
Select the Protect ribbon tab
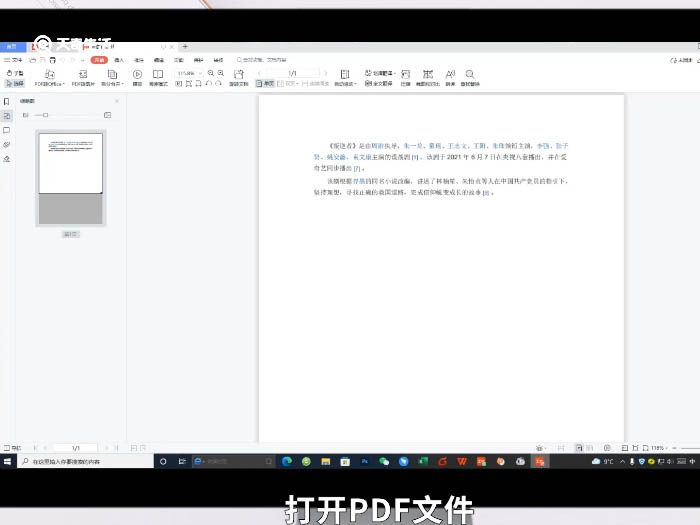[x=199, y=60]
